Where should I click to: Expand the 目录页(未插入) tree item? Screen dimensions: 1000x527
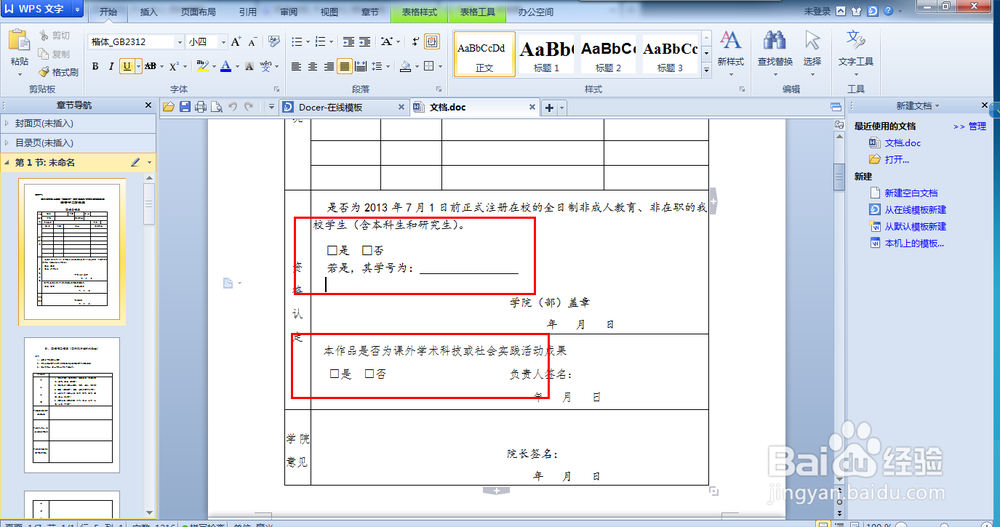[x=6, y=143]
